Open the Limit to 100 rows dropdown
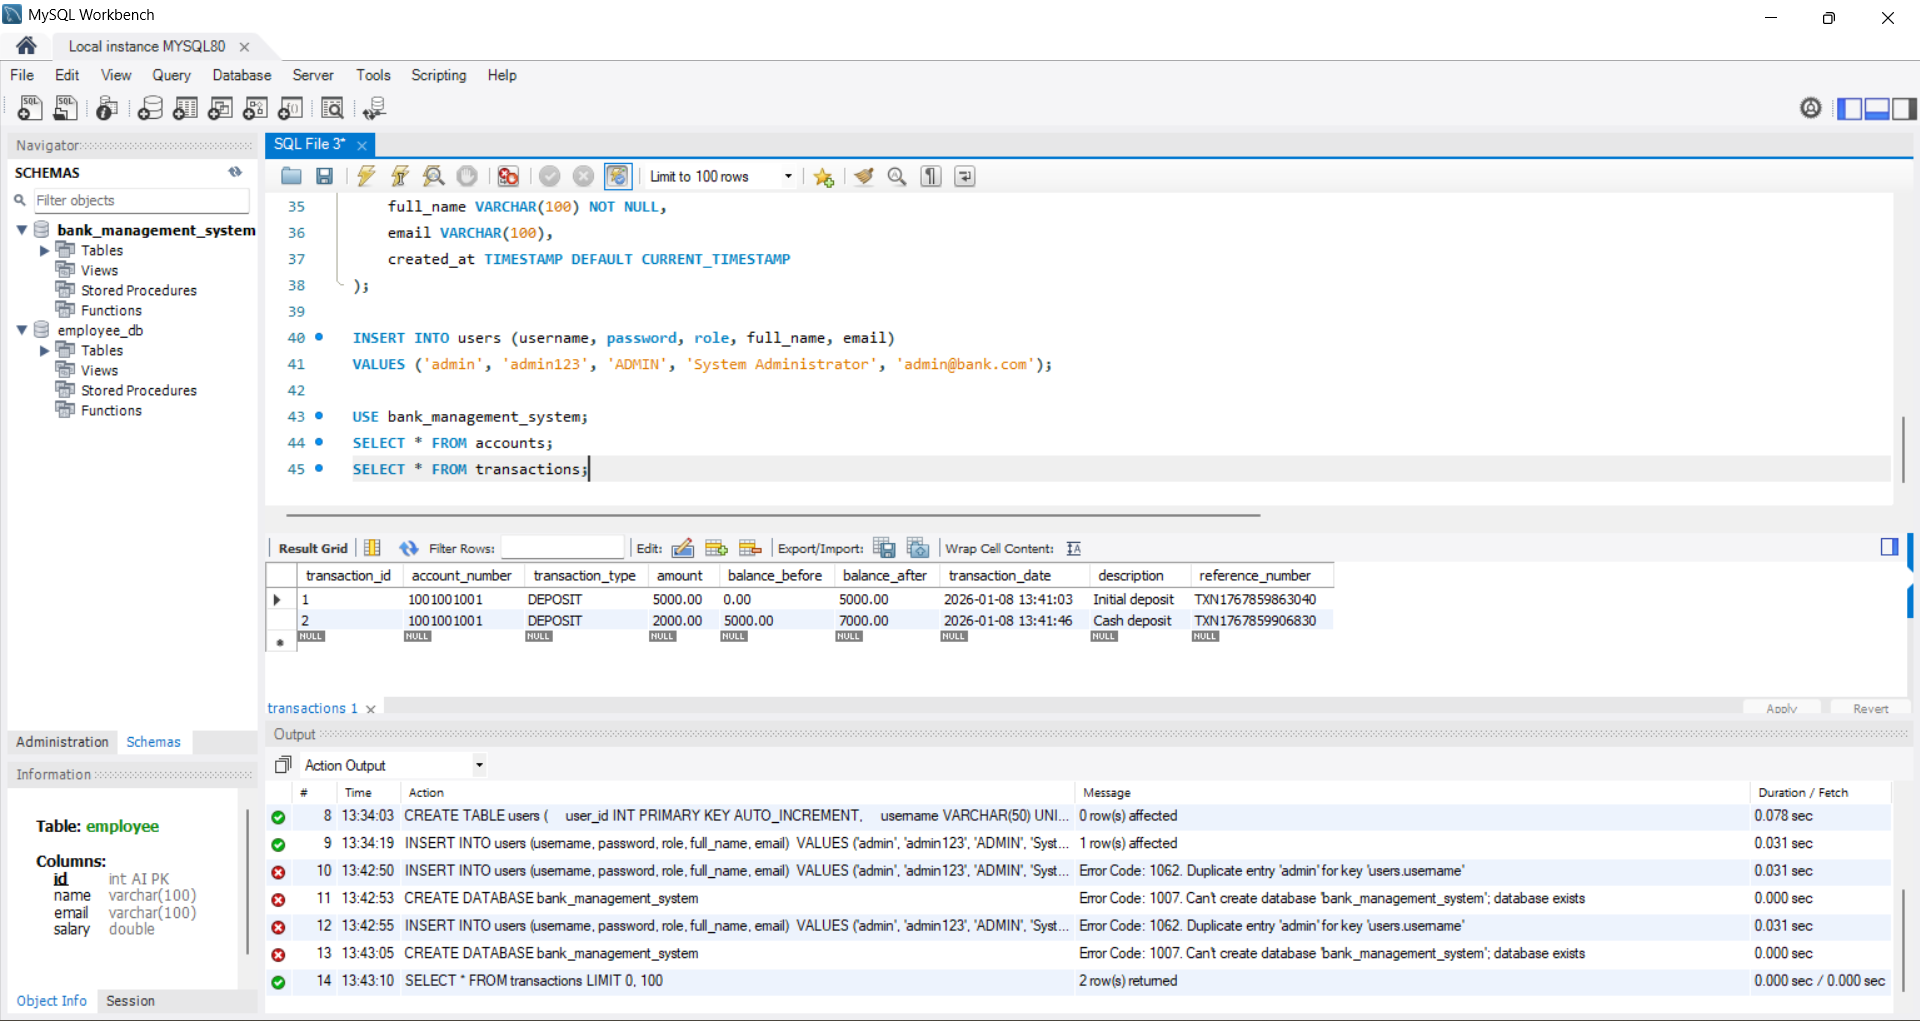This screenshot has height=1021, width=1920. [788, 177]
